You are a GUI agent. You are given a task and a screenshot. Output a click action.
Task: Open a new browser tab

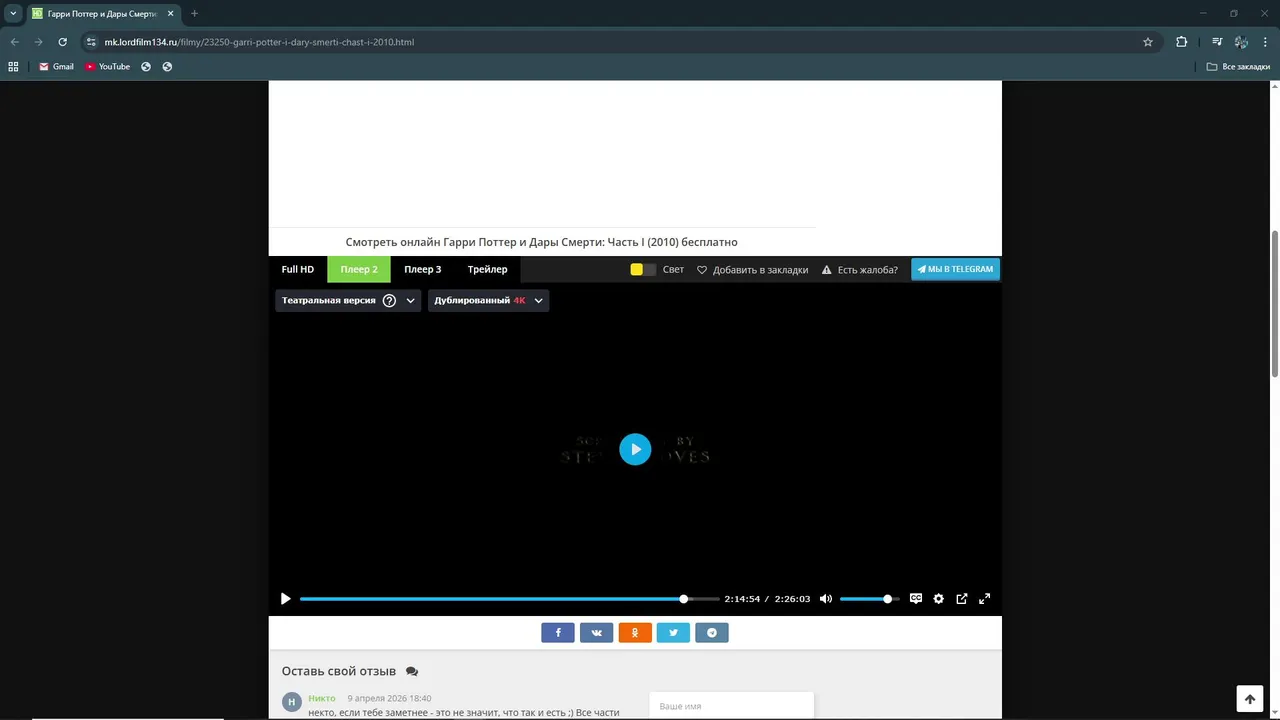coord(194,13)
